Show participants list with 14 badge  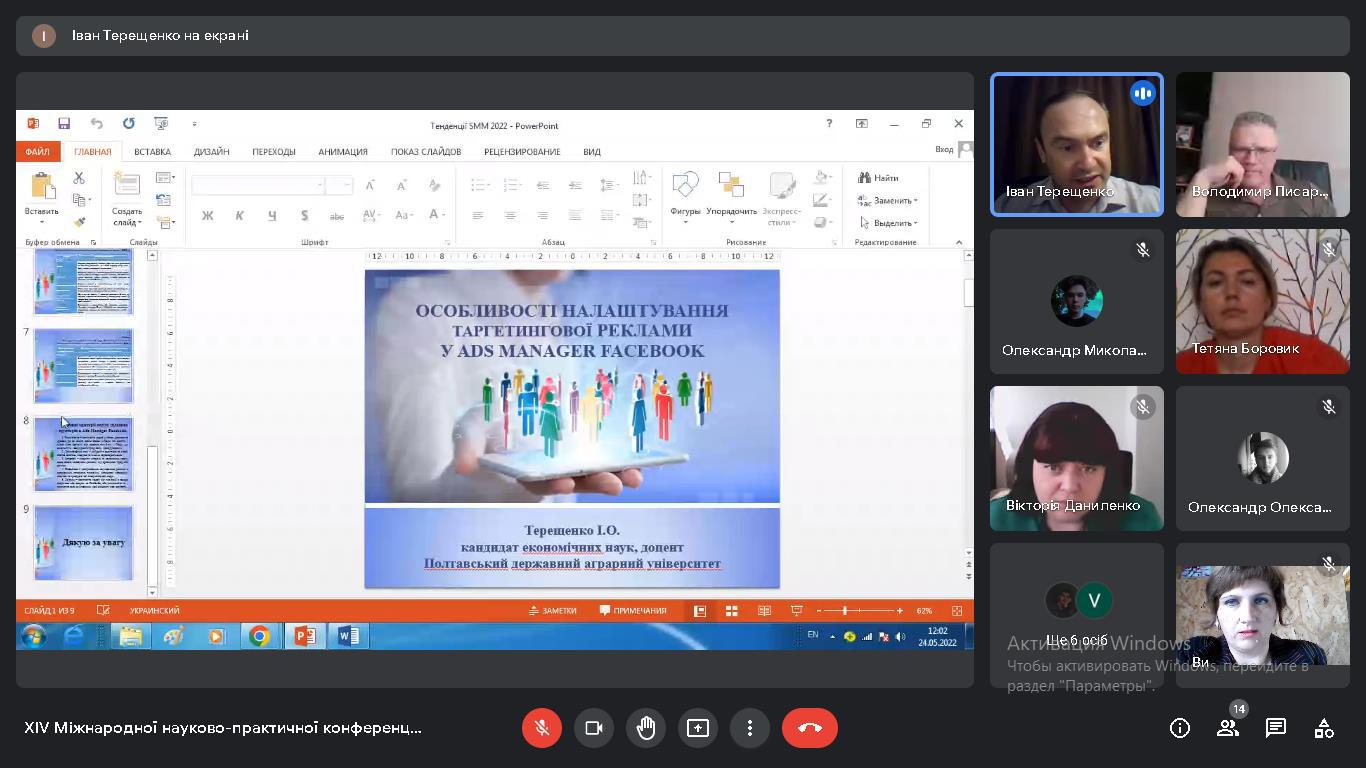coord(1228,728)
